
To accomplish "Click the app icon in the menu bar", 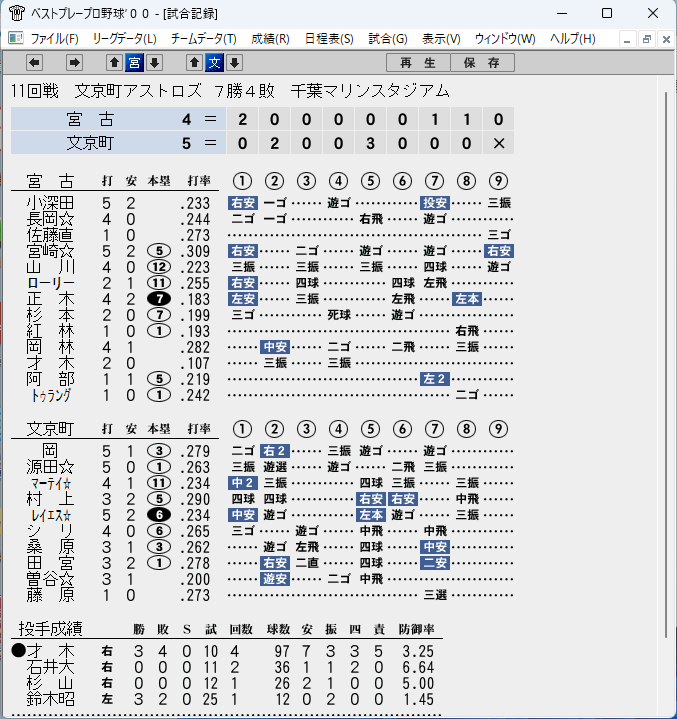I will 16,38.
